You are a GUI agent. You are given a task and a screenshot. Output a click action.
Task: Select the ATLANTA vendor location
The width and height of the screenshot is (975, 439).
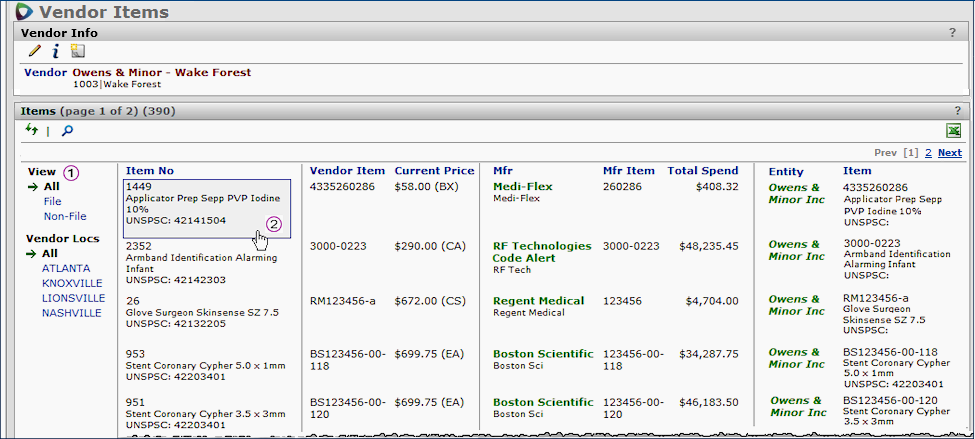pyautogui.click(x=66, y=268)
